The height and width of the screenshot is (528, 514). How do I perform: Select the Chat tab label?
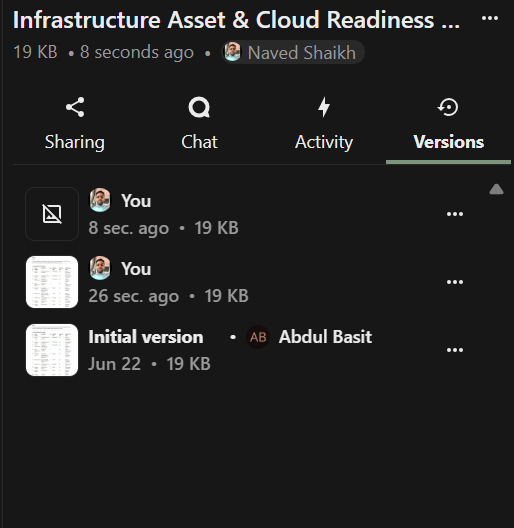[x=199, y=142]
